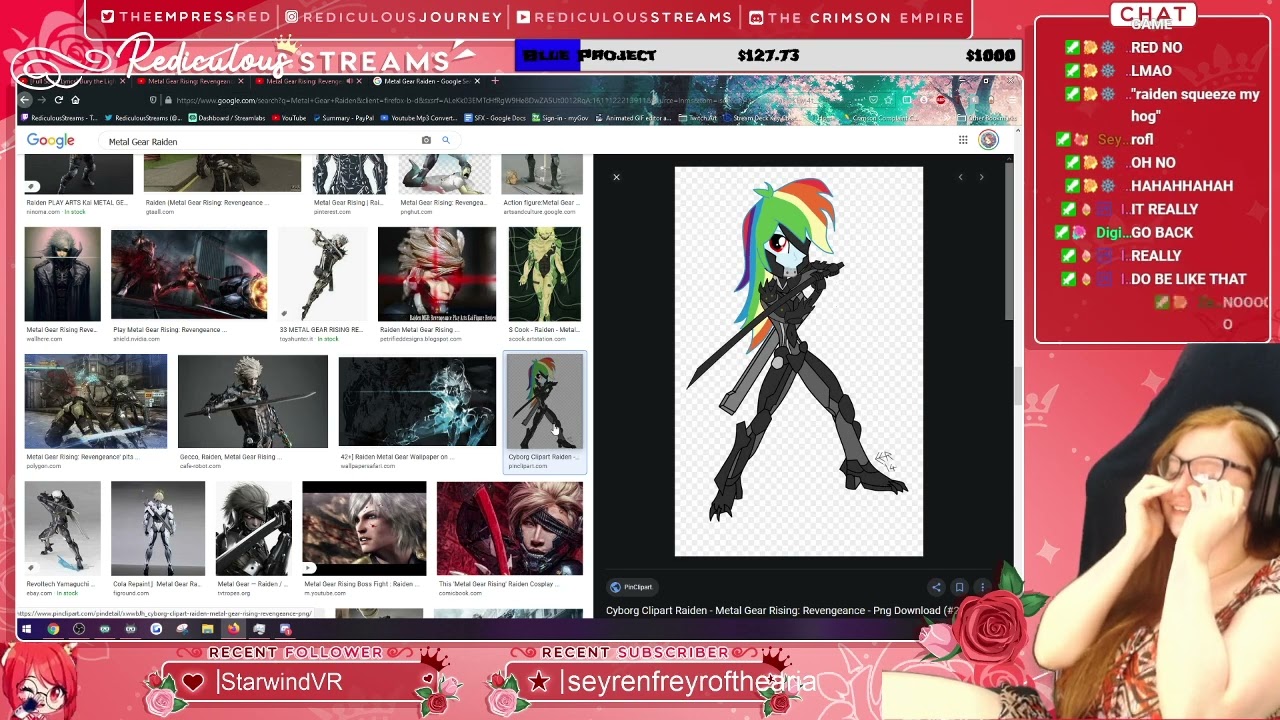This screenshot has height=720, width=1280.
Task: Click the Google logo
Action: pos(51,141)
